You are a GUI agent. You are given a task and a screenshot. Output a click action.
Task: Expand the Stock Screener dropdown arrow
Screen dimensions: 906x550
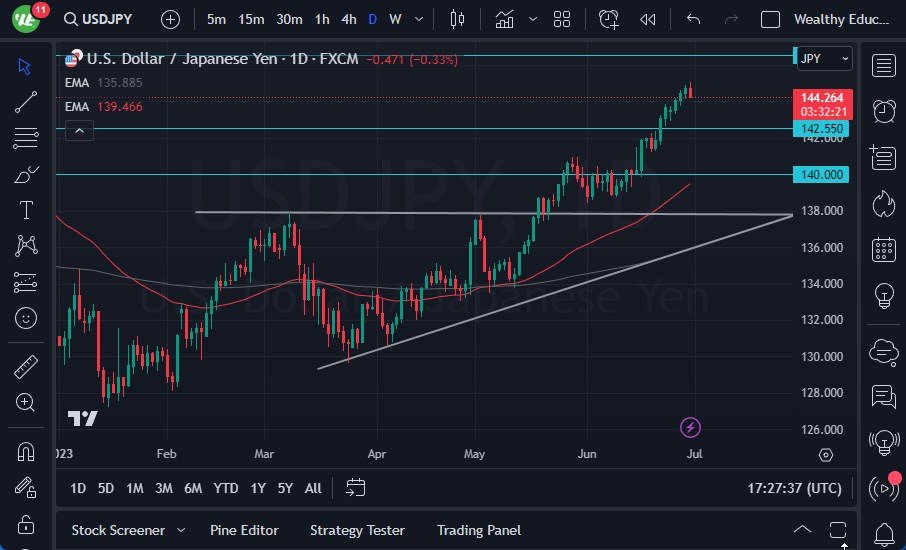coord(181,530)
